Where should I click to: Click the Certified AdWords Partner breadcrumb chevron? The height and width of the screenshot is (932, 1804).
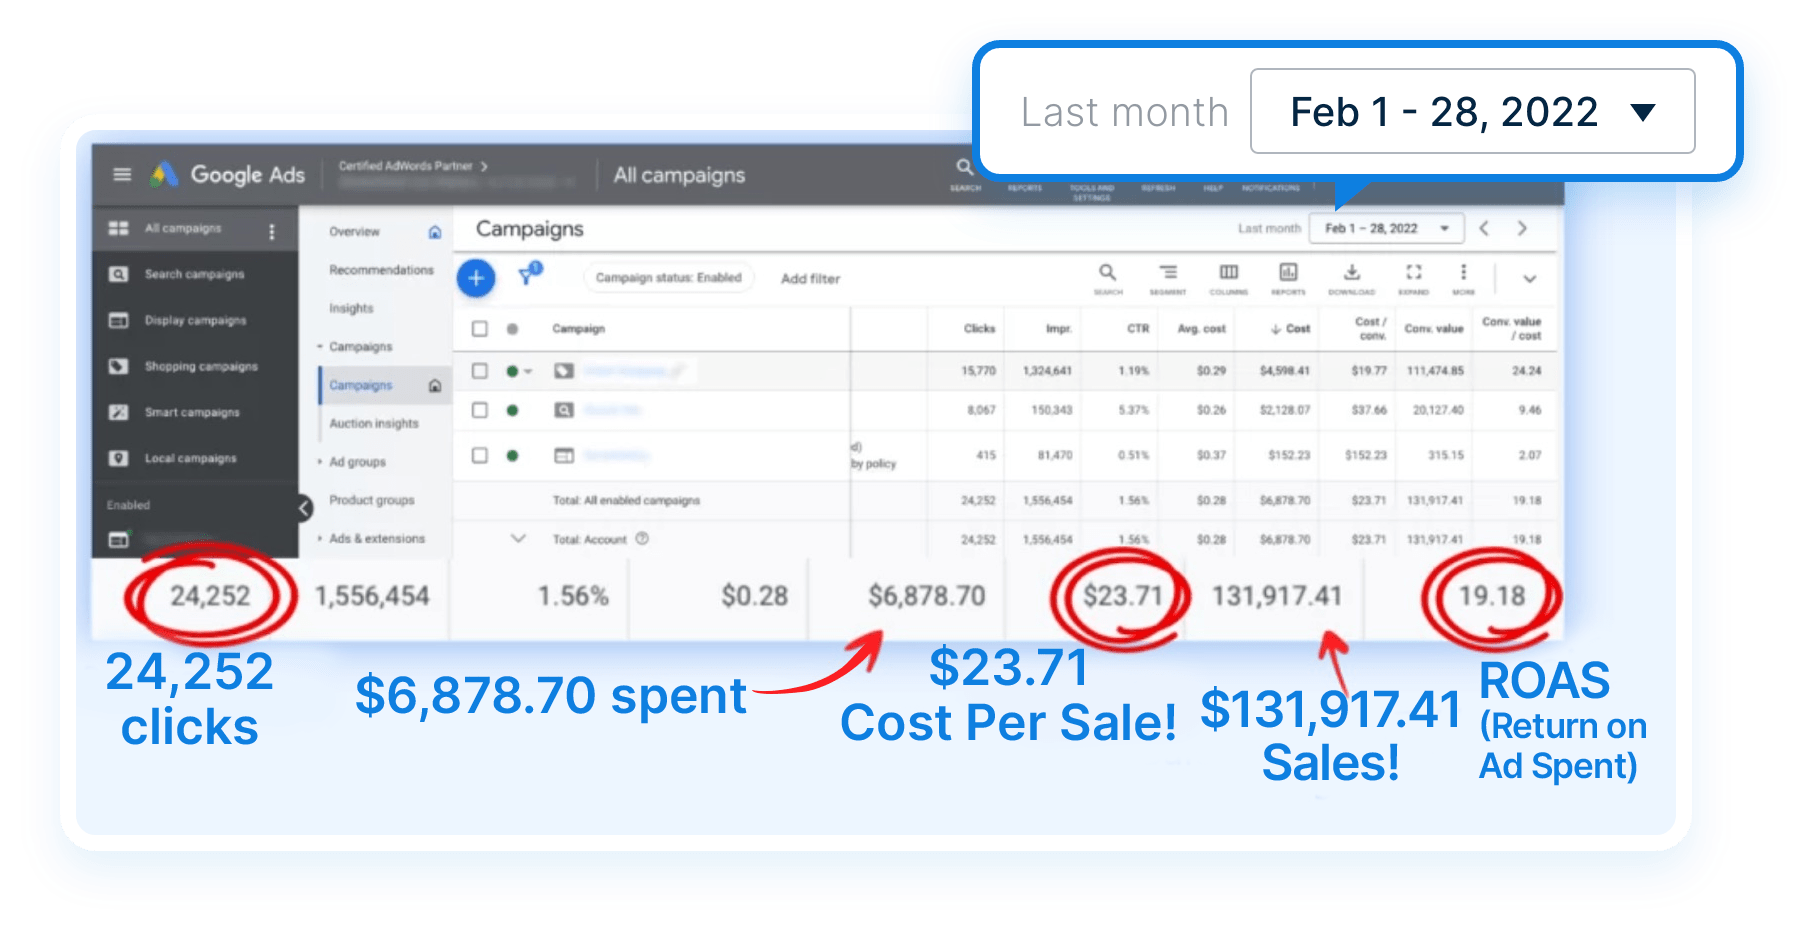click(485, 166)
